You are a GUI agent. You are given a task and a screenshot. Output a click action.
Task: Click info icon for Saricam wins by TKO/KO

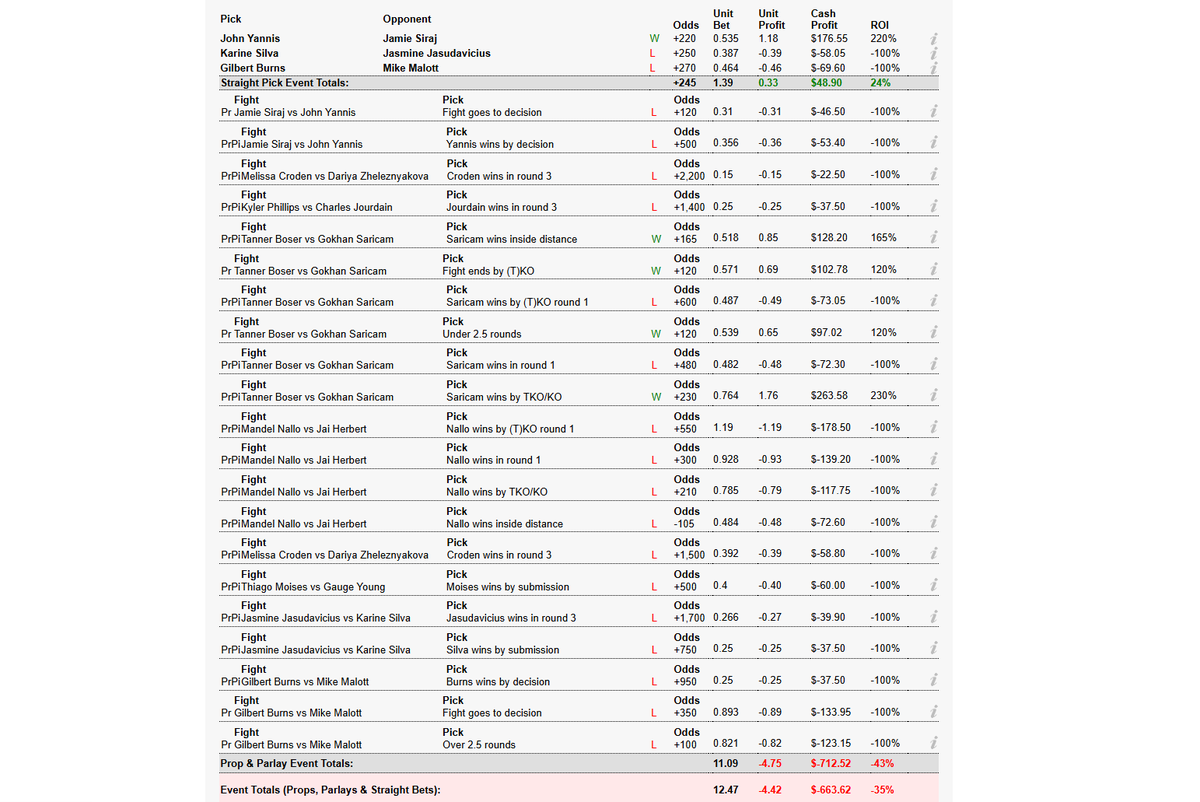click(932, 397)
